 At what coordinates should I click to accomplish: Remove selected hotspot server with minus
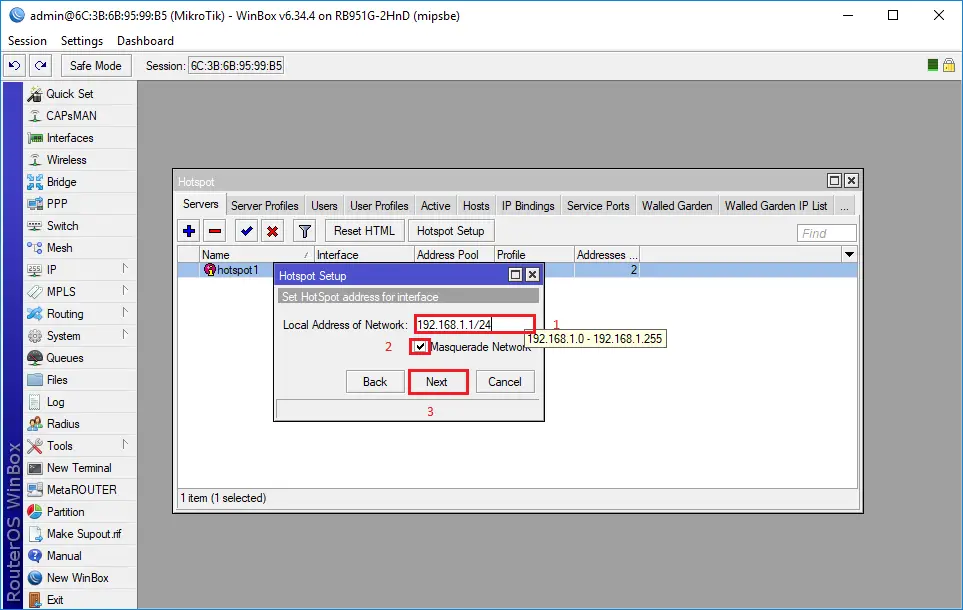pos(215,231)
